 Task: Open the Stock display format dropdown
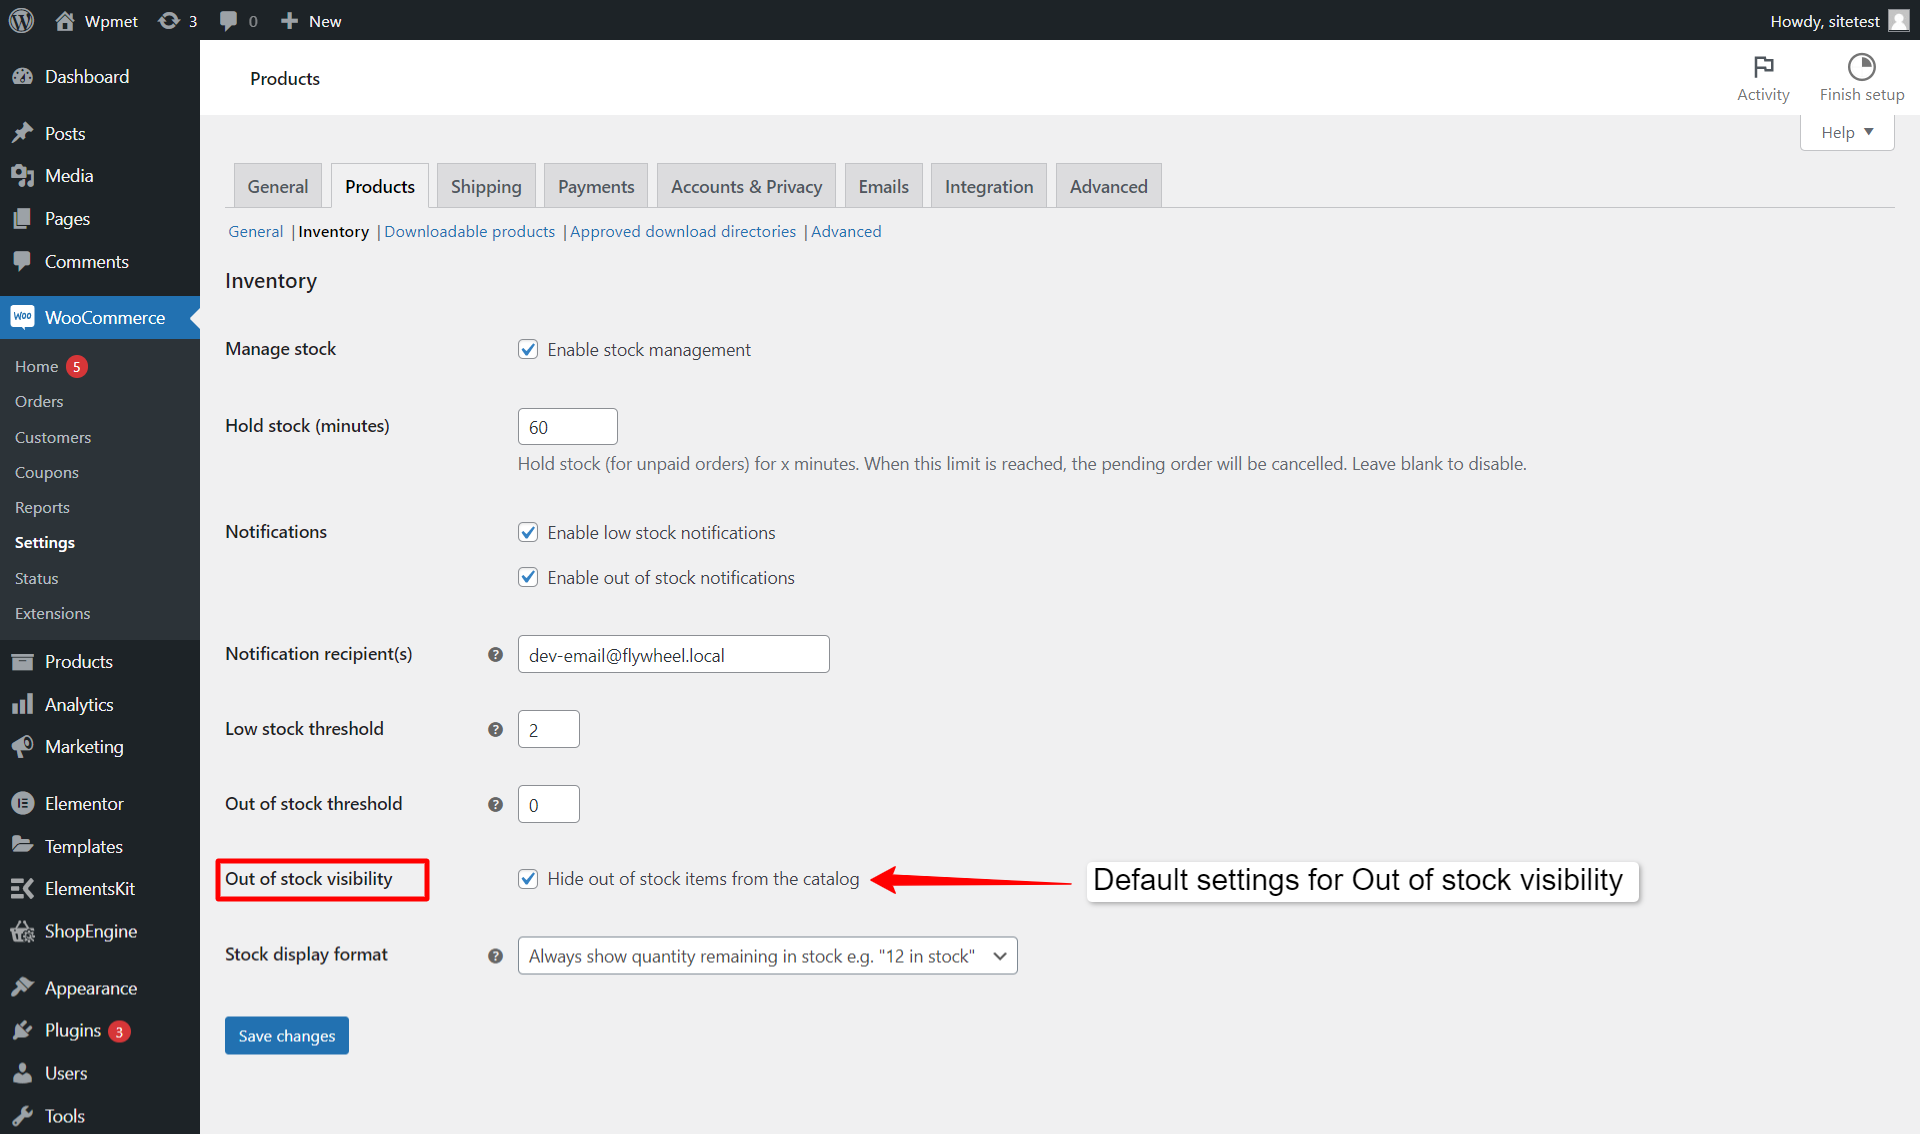coord(766,955)
